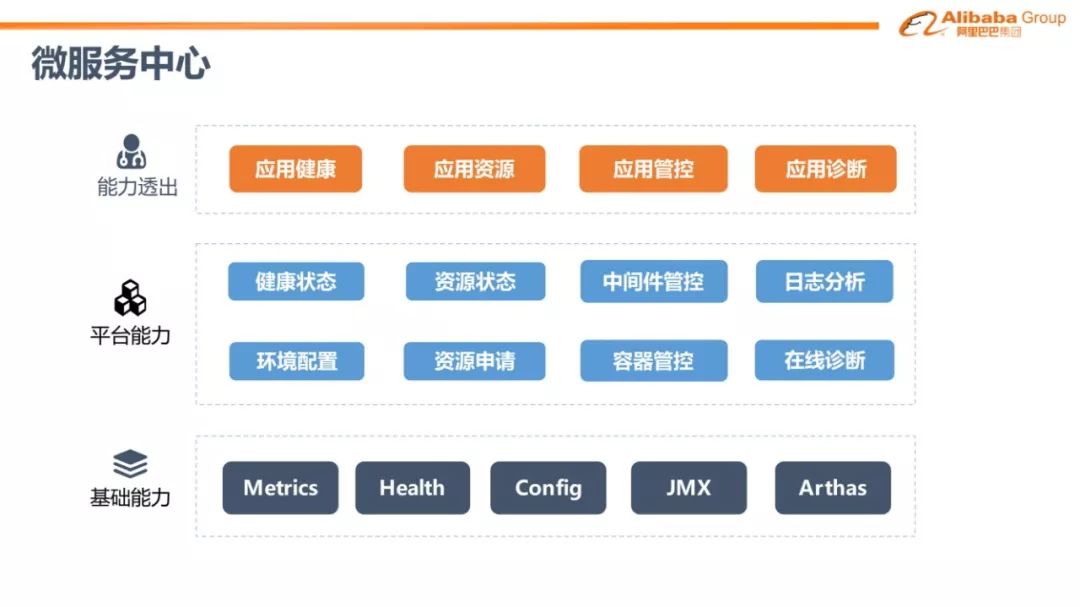Click the 中间件管控 block

click(x=653, y=282)
